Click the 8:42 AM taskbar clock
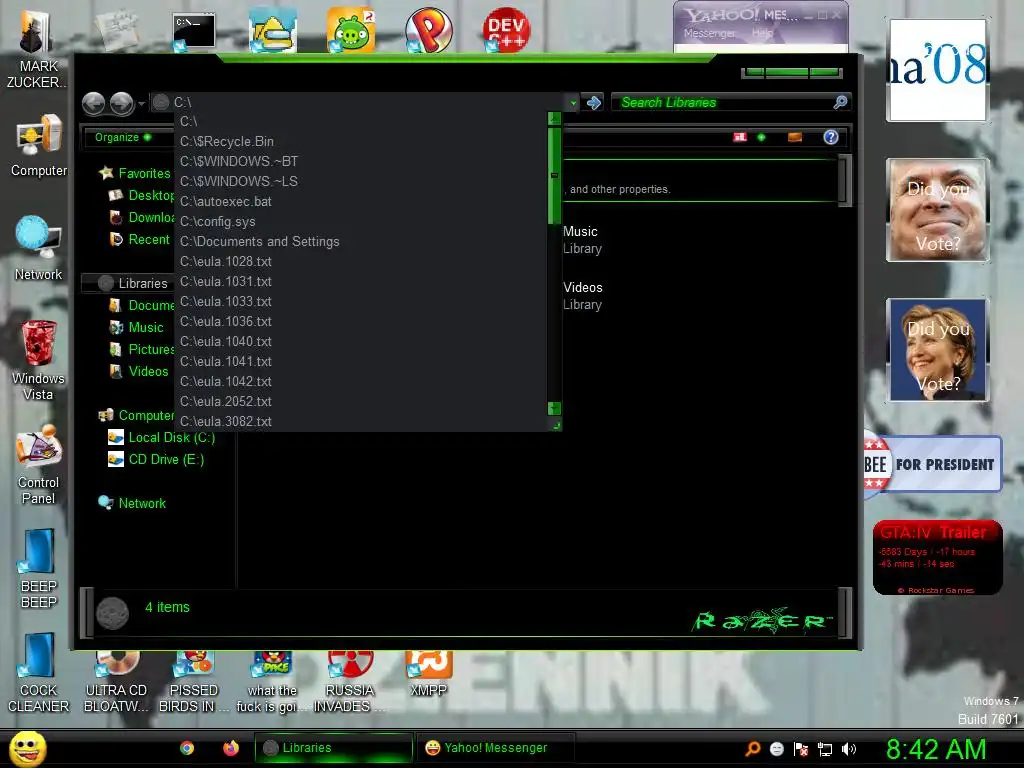This screenshot has width=1024, height=768. (x=935, y=749)
